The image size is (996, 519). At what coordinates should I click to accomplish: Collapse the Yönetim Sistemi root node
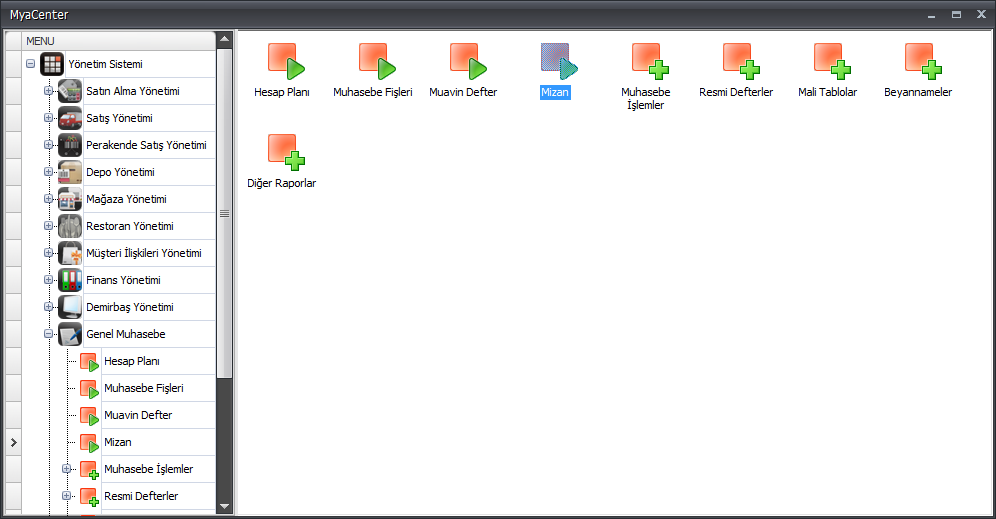30,64
